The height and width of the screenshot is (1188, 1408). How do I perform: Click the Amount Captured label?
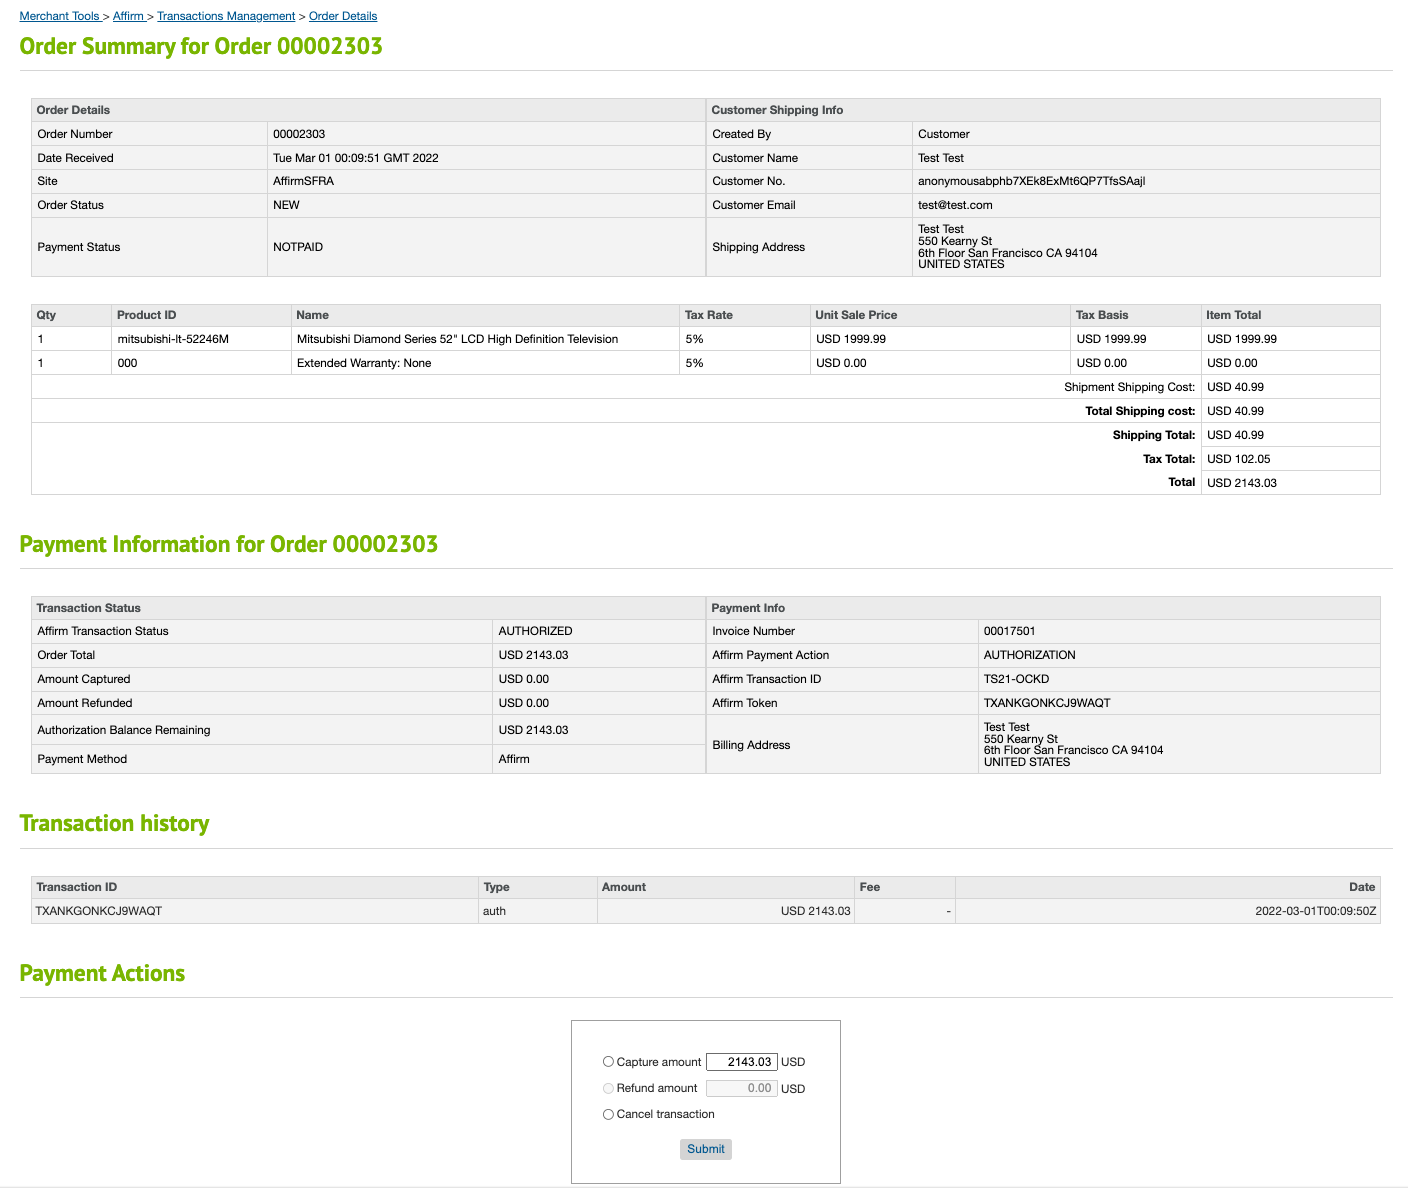(x=83, y=679)
